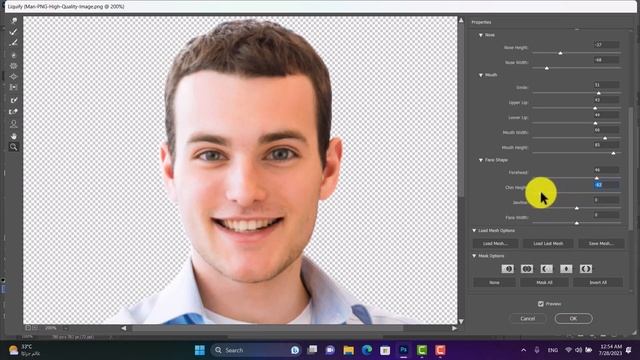The height and width of the screenshot is (360, 640).
Task: Open Microsoft Edge from the taskbar
Action: coord(367,350)
